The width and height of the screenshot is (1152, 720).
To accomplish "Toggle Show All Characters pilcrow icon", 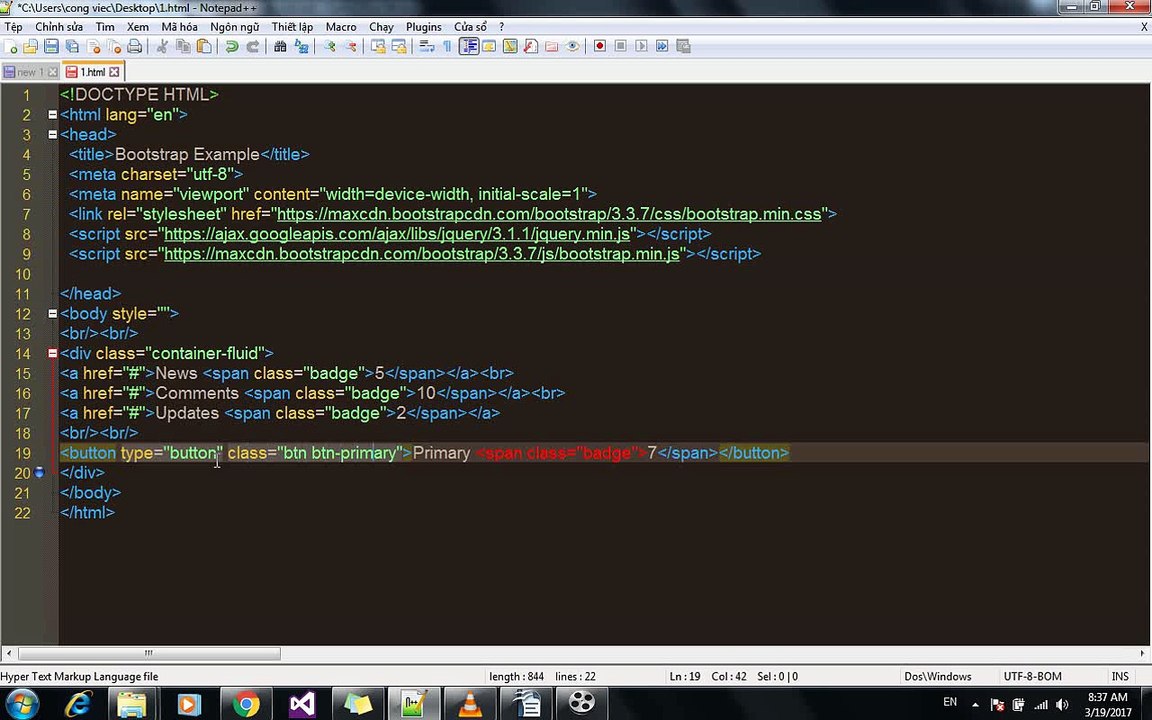I will pyautogui.click(x=447, y=46).
